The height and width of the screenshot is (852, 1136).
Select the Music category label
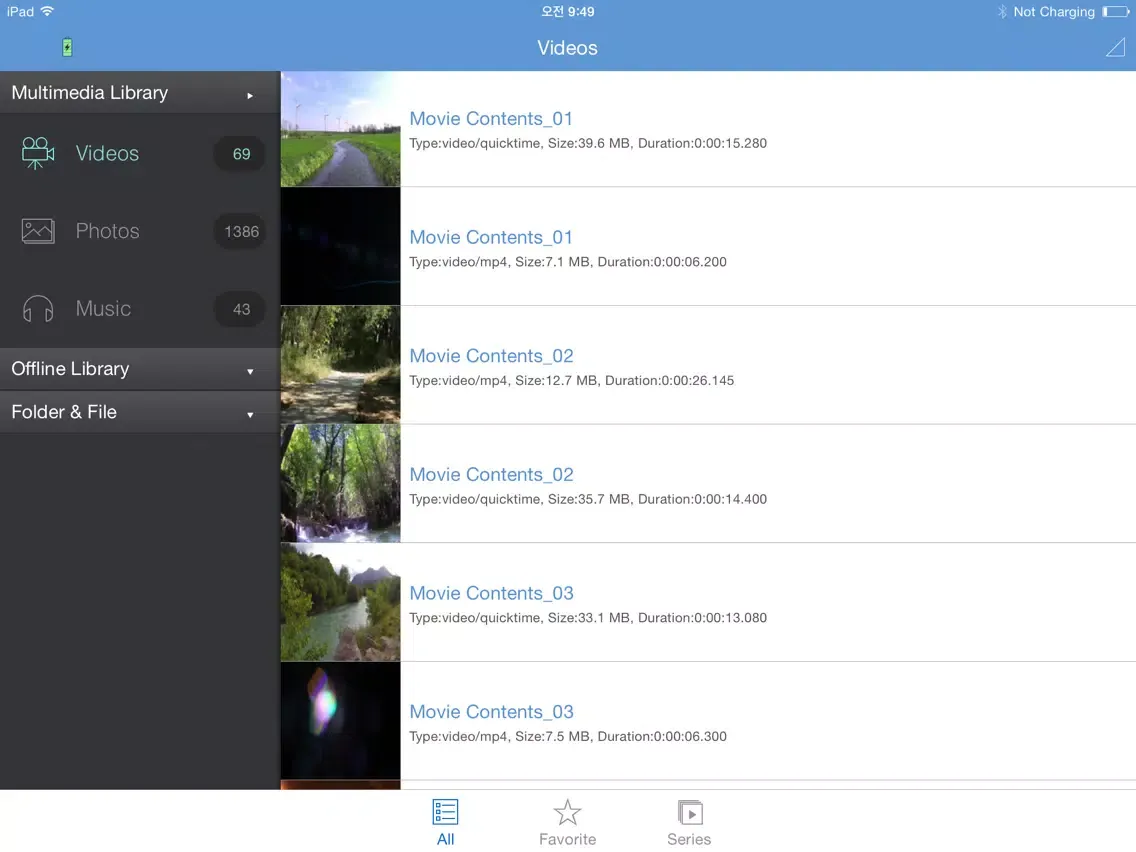coord(103,309)
